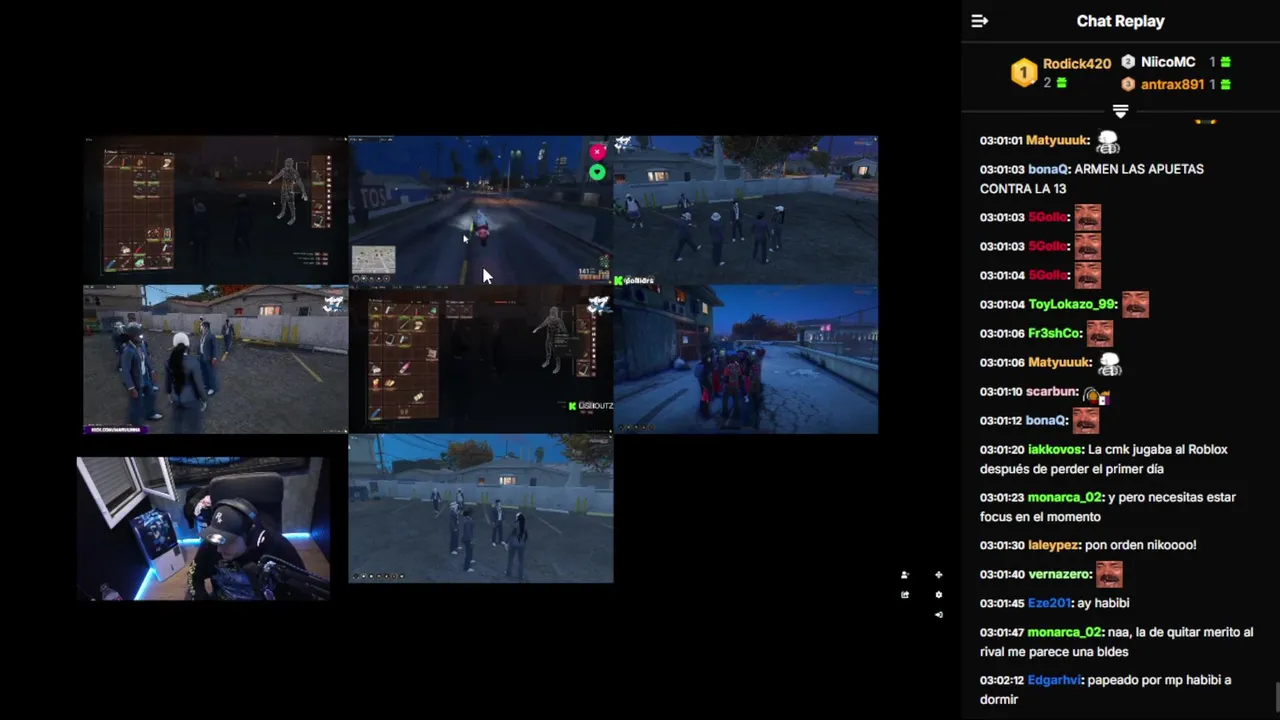The width and height of the screenshot is (1280, 720).
Task: Click the green gift icon beside NiicoMC
Action: (x=1225, y=62)
